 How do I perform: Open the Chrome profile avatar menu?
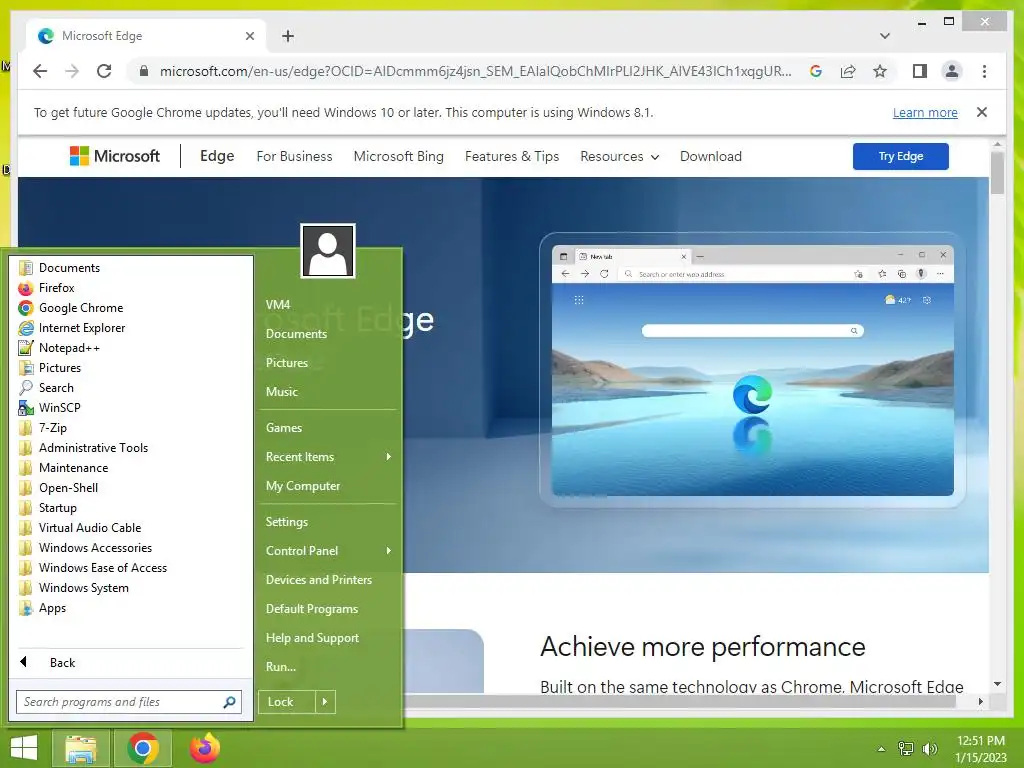click(952, 71)
